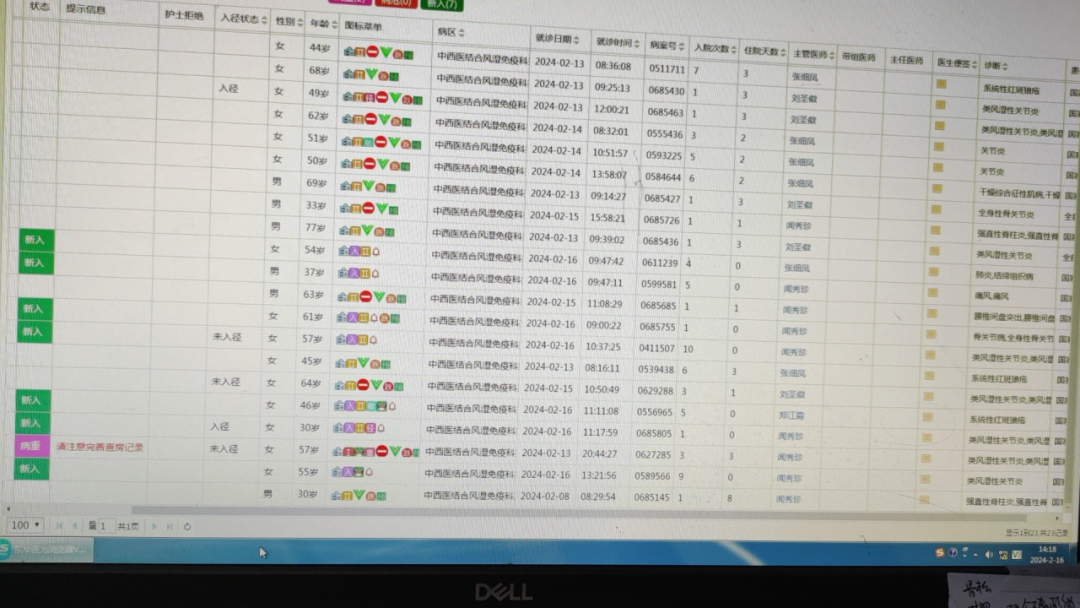
Task: Click the 入径 status cell in the 49岁 row
Action: click(x=228, y=89)
